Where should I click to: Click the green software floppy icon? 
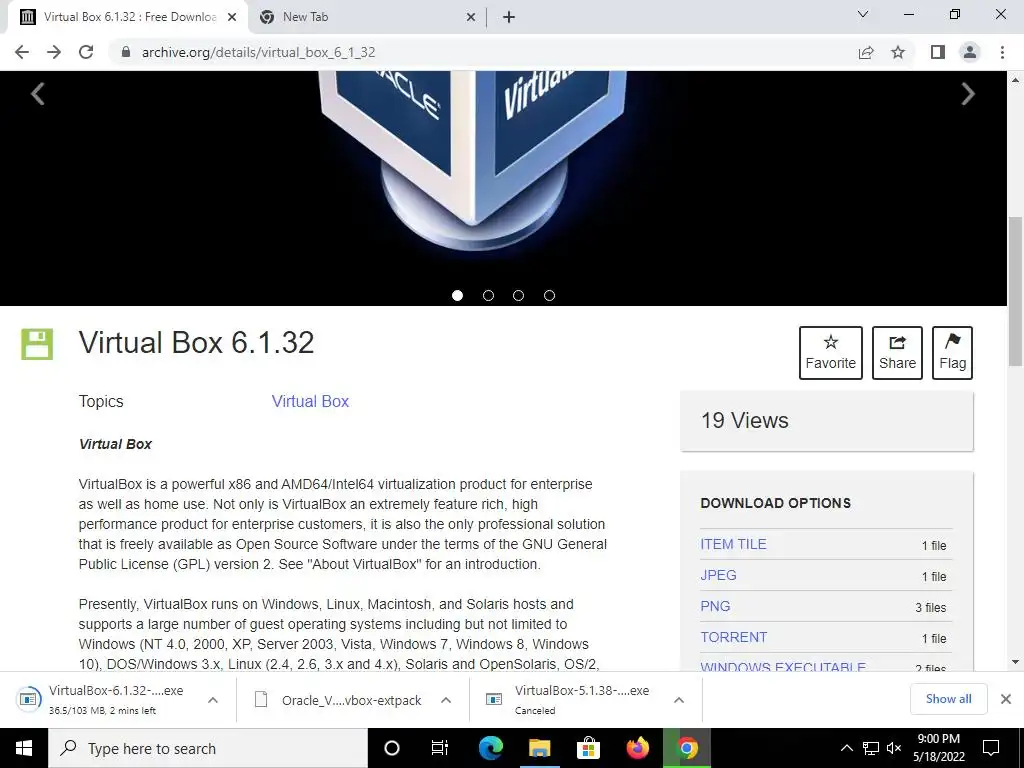37,344
